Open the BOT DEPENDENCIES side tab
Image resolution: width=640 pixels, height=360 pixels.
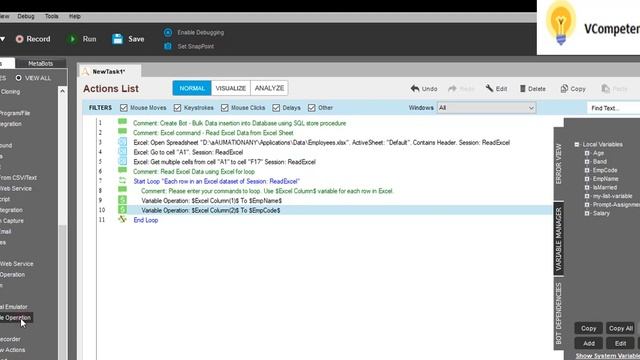pos(559,313)
